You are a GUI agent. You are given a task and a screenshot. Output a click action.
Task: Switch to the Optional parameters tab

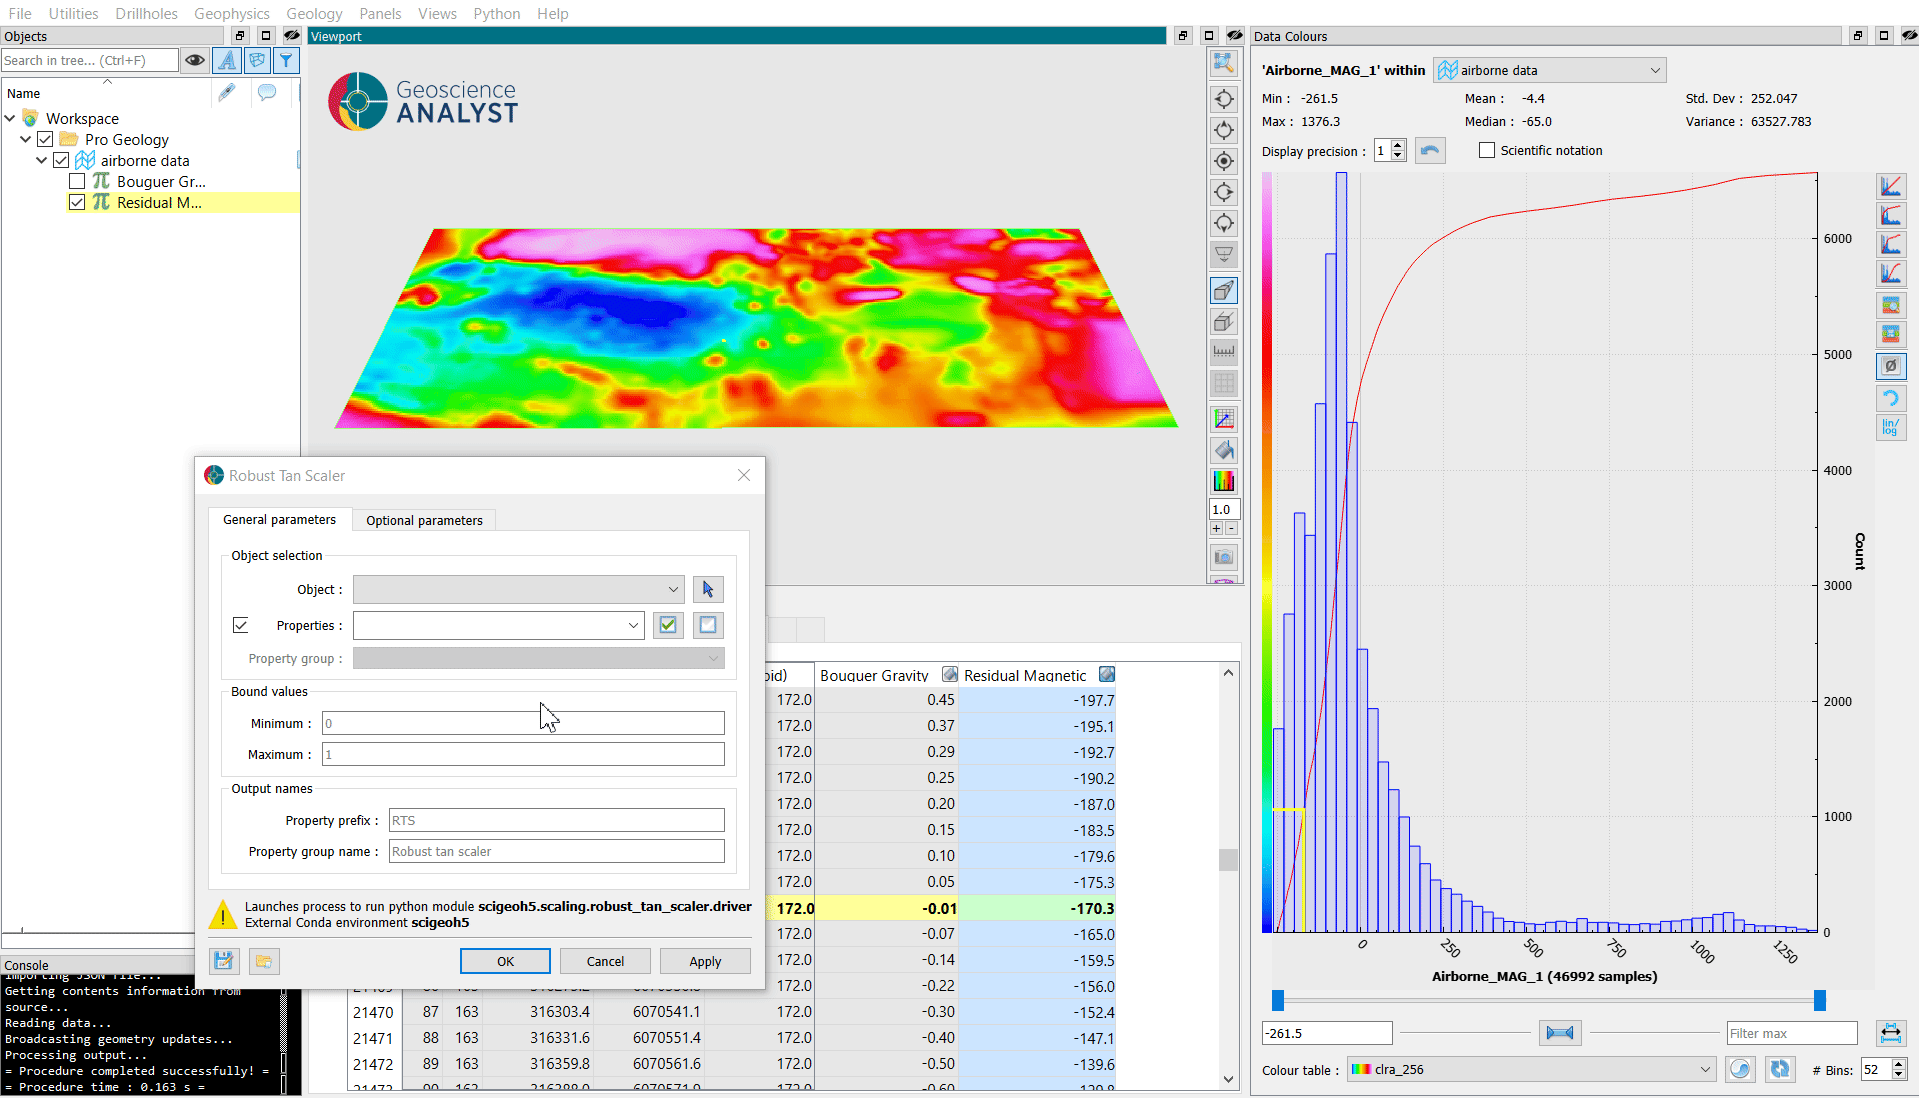coord(424,521)
